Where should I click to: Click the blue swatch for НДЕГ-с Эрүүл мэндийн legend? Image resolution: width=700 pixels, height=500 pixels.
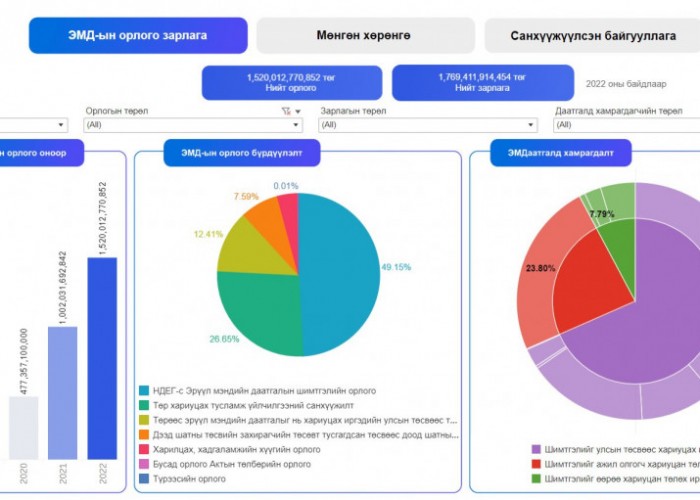tap(144, 391)
